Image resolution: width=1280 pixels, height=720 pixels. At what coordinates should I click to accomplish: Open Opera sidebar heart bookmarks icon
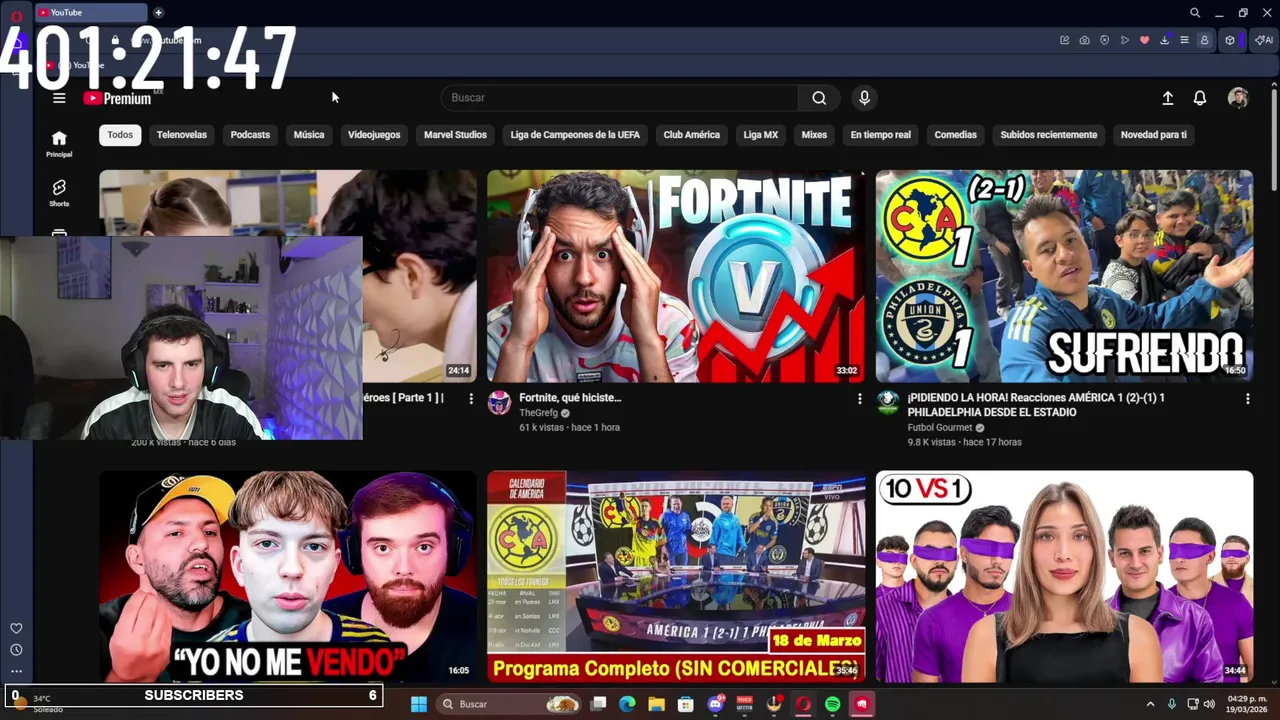tap(16, 628)
